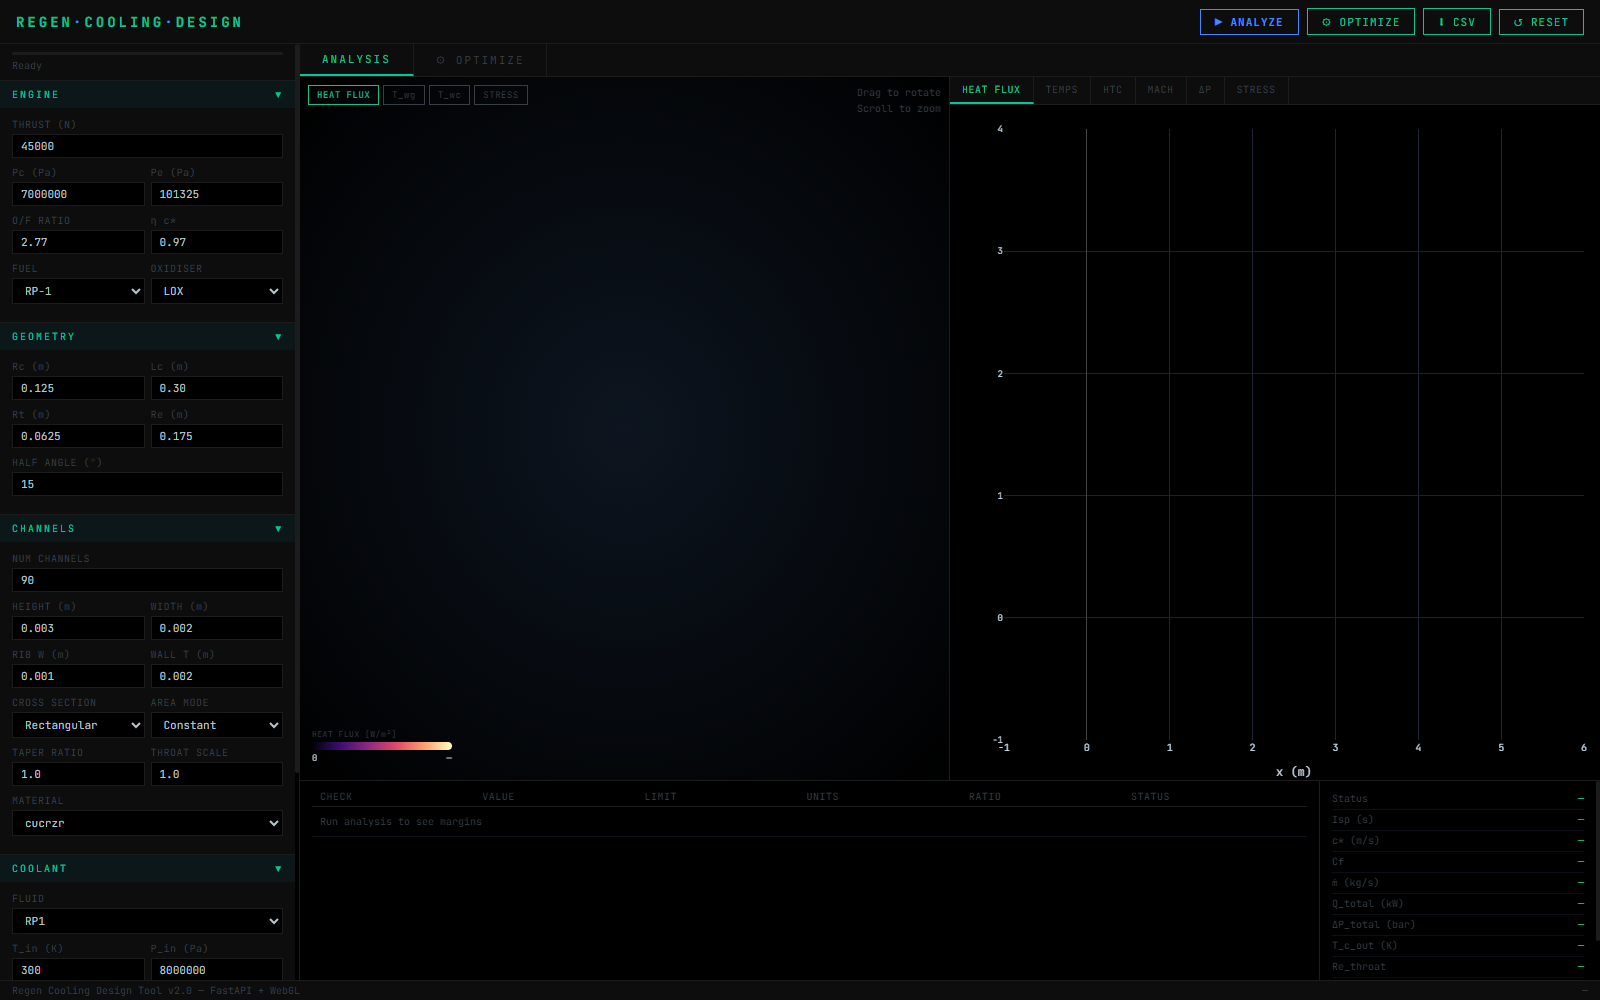Click the Lc chamber length field
This screenshot has height=1000, width=1600.
[x=217, y=388]
